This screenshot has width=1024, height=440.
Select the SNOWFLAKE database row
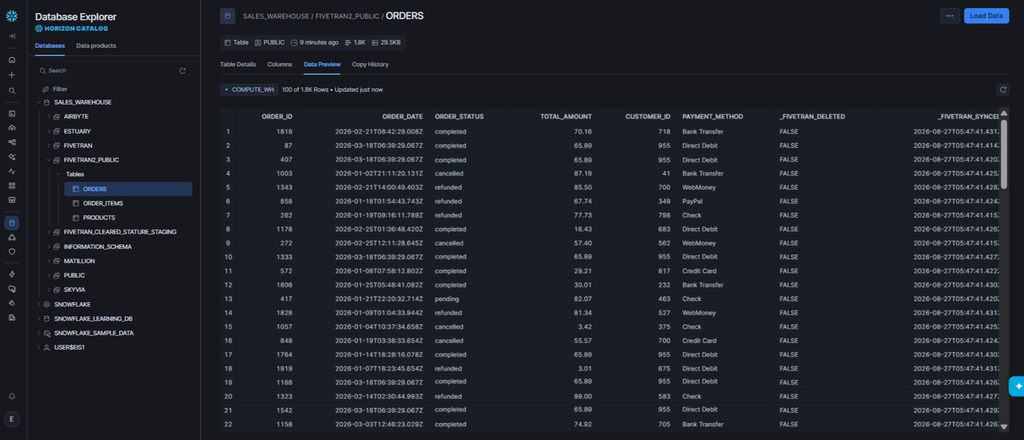tap(72, 304)
